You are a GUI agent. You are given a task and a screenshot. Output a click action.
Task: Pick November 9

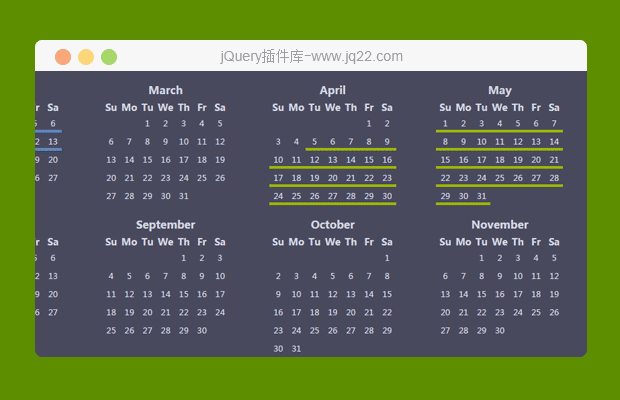[500, 276]
